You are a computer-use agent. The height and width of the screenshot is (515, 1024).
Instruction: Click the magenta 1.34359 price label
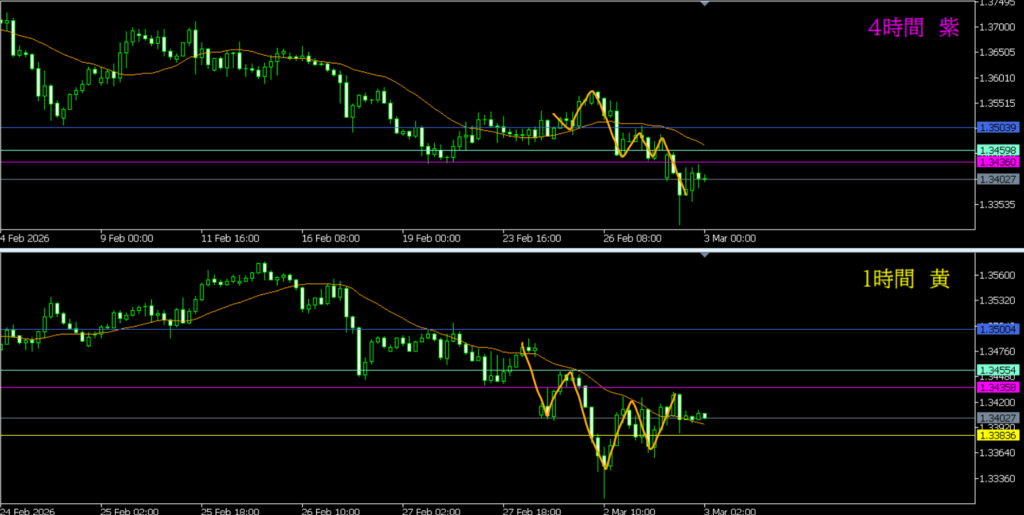[997, 387]
